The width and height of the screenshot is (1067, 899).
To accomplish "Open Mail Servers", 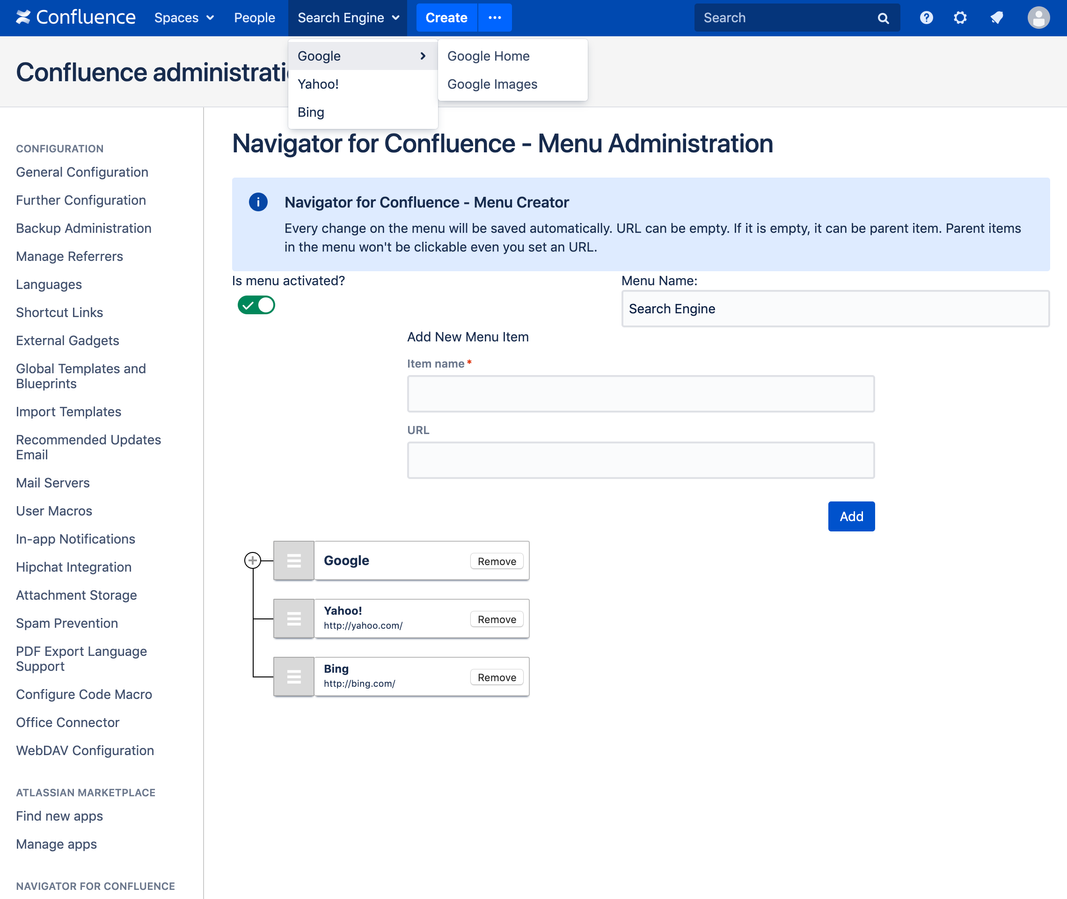I will tap(53, 483).
